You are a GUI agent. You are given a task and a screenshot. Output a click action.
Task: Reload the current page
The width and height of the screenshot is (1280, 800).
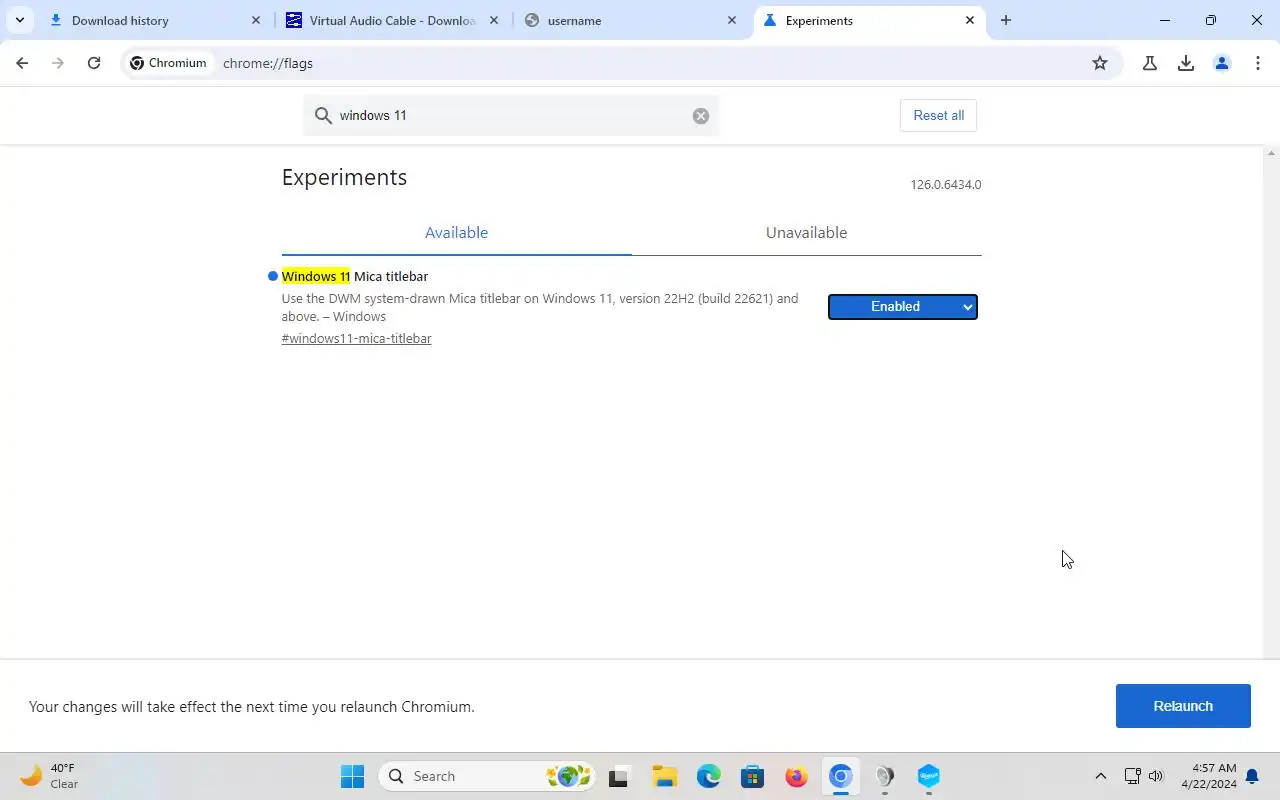[x=94, y=63]
